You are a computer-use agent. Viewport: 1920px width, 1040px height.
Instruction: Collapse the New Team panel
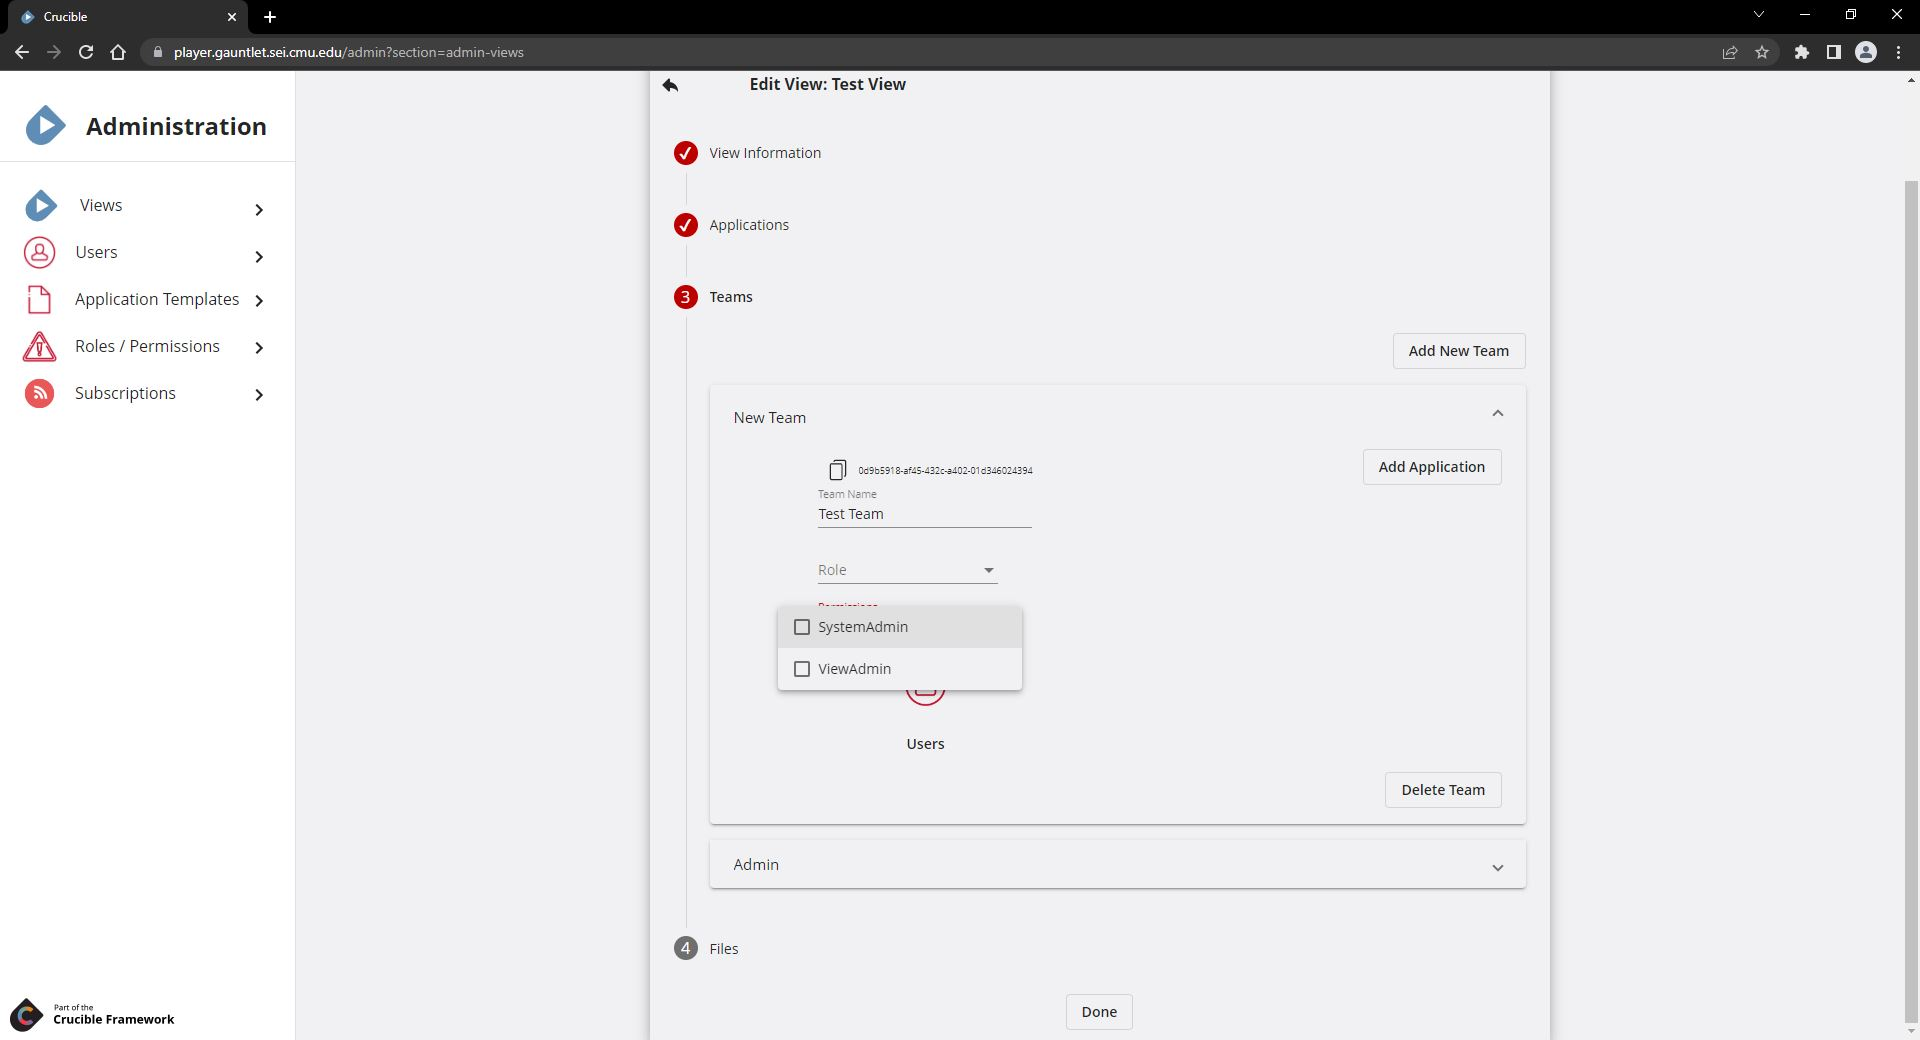coord(1497,414)
